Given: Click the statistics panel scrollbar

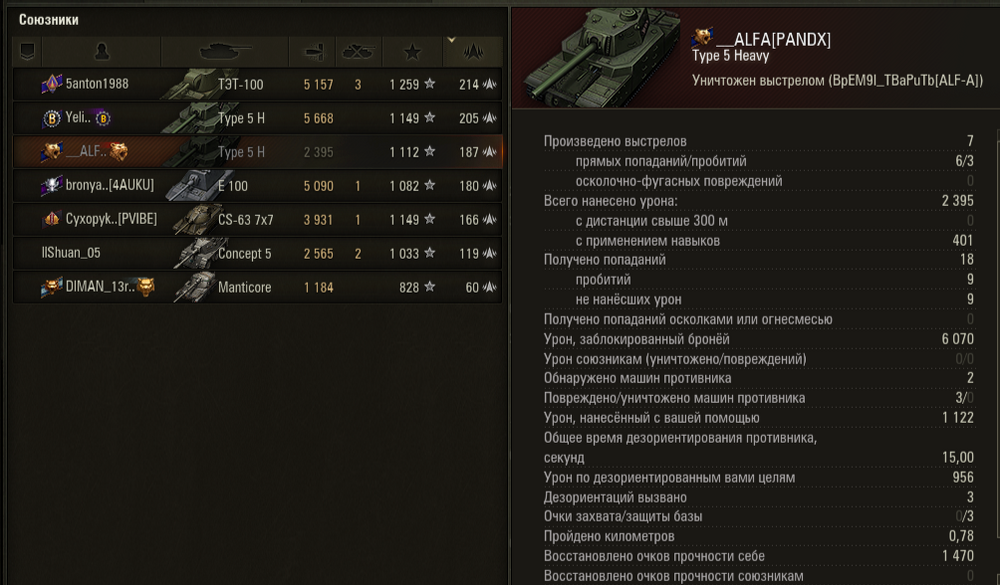Looking at the screenshot, I should [997, 332].
